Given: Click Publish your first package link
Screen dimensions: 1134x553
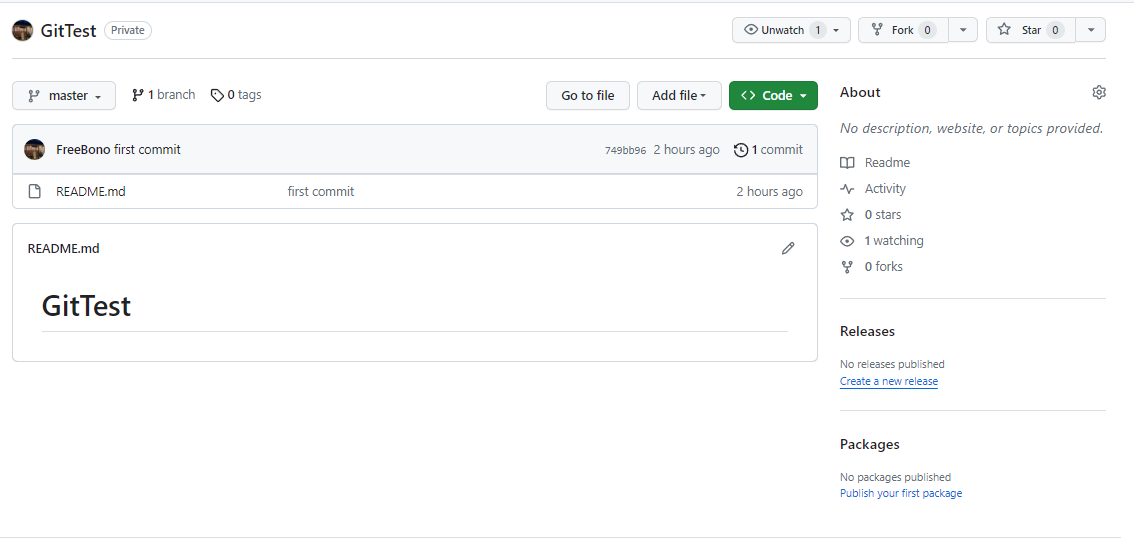Looking at the screenshot, I should pos(901,494).
